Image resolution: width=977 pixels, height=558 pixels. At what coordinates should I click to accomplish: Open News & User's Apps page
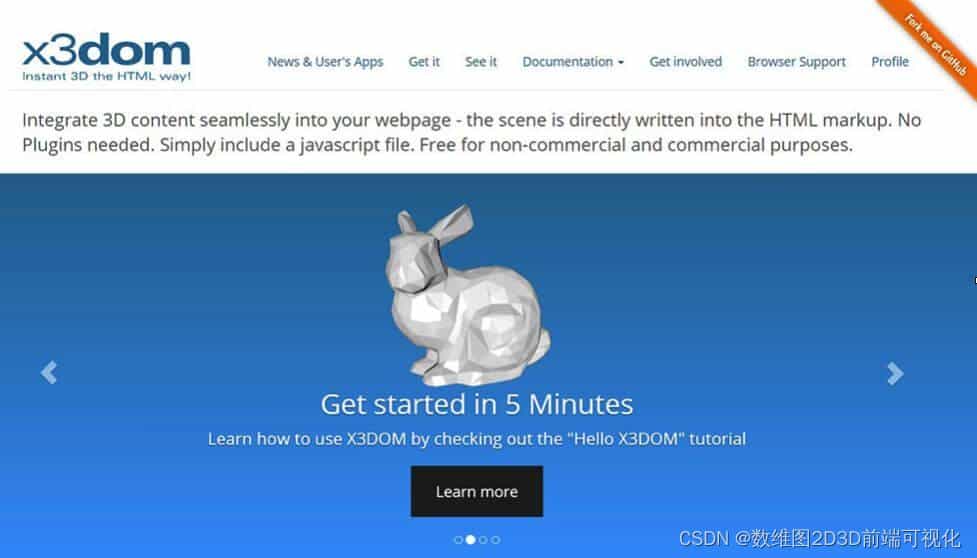click(x=325, y=62)
